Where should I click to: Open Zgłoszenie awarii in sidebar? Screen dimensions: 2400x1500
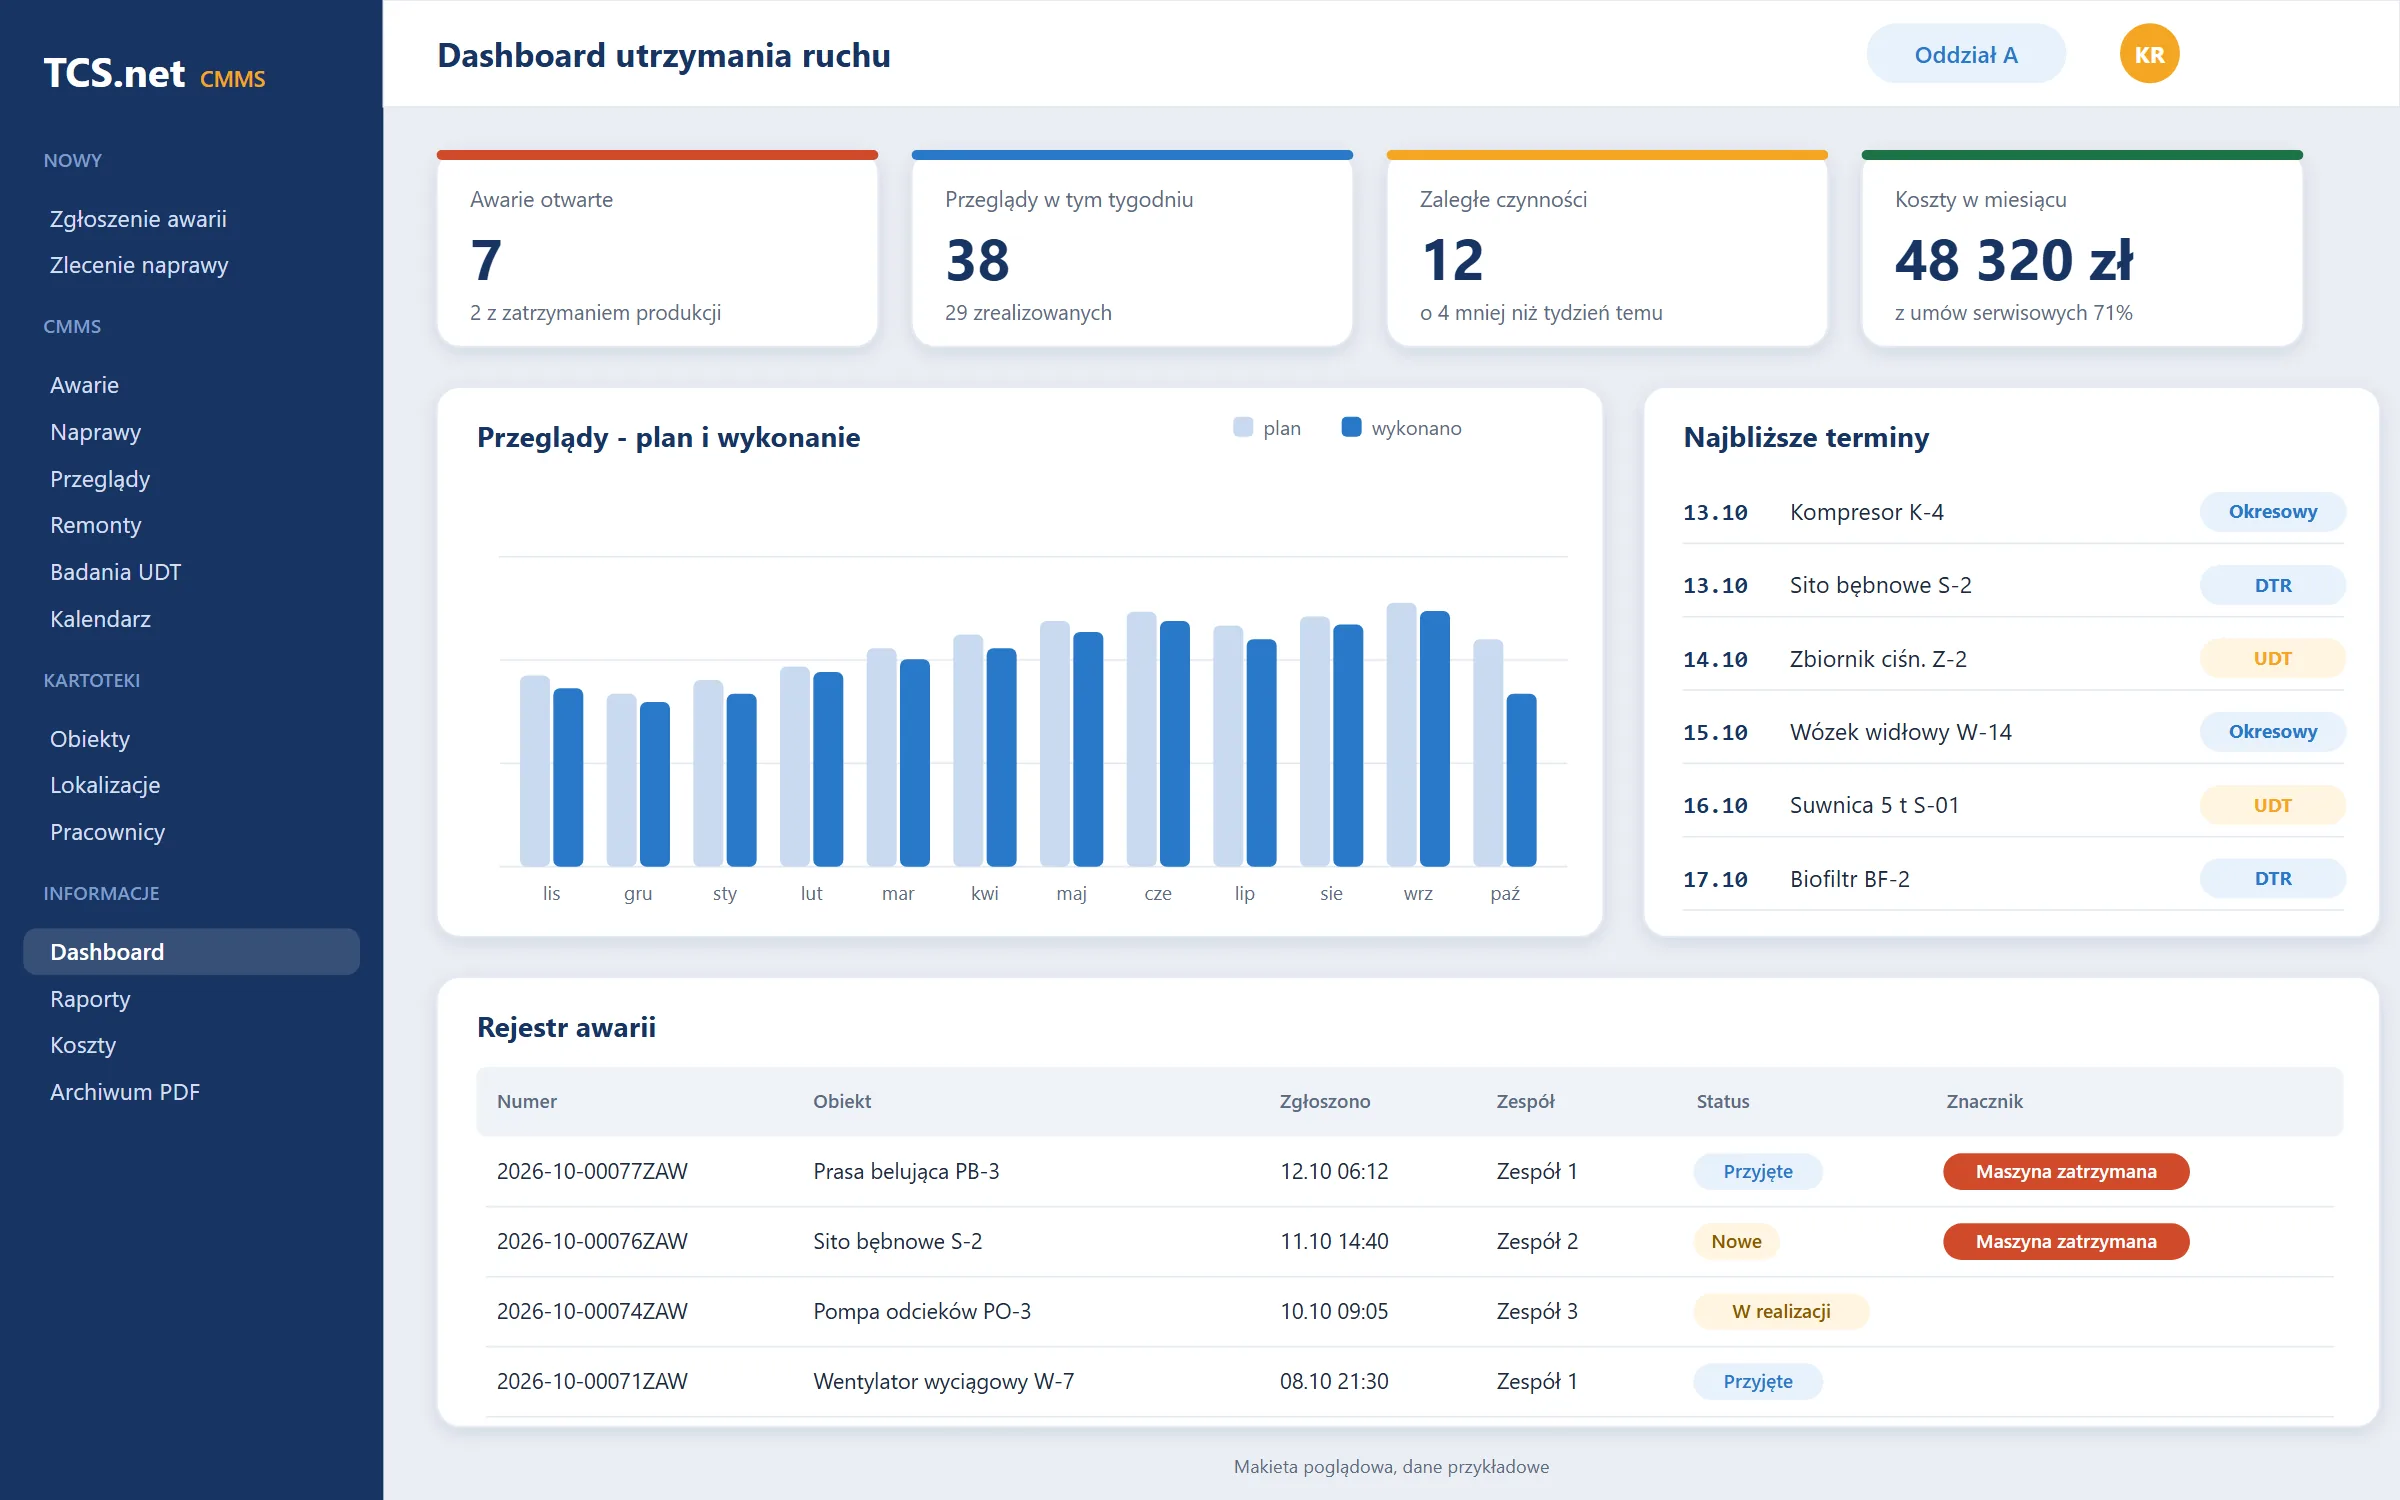(138, 219)
